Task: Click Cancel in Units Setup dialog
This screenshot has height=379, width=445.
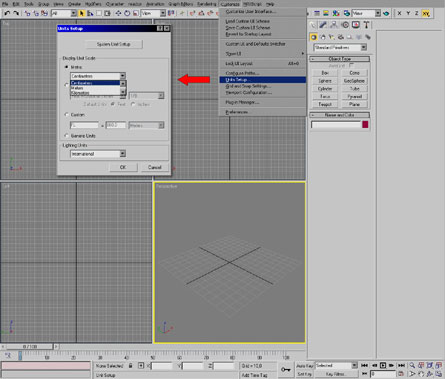Action: (x=154, y=167)
